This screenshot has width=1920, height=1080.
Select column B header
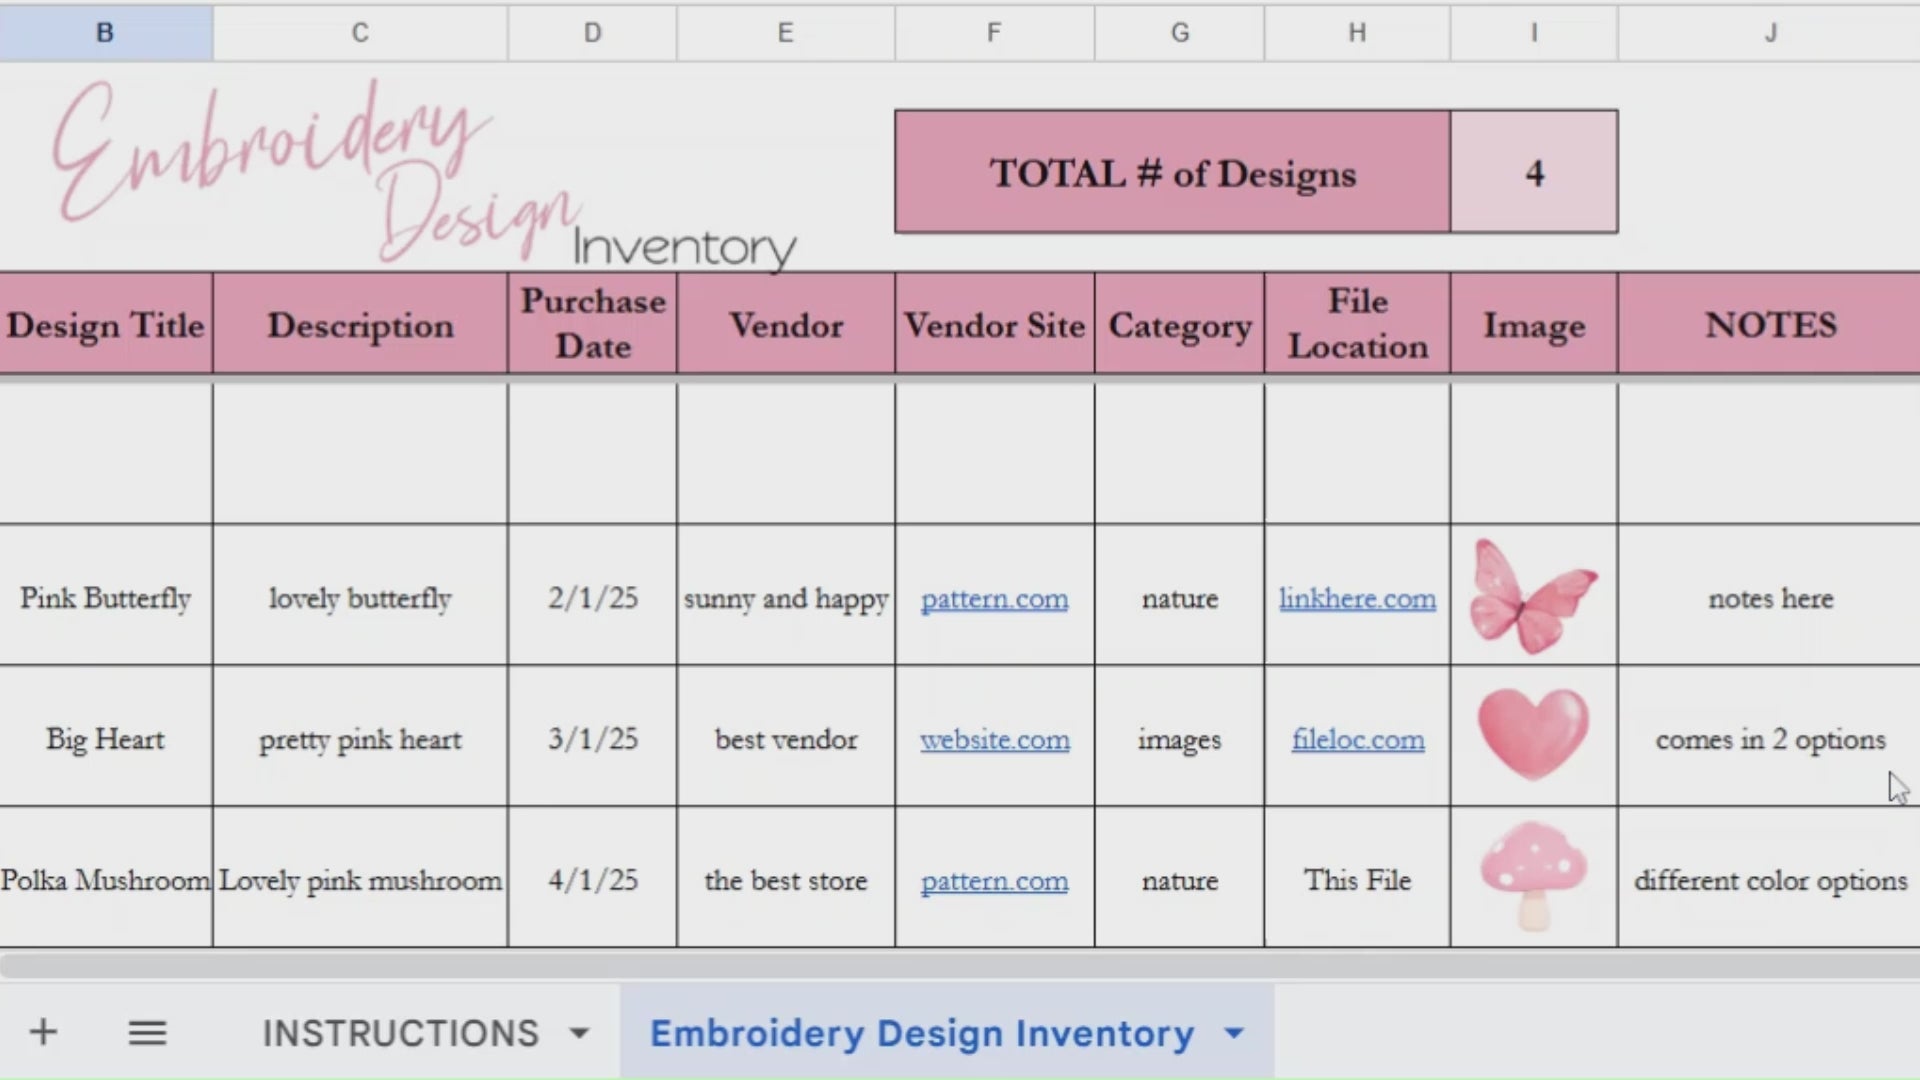(x=104, y=32)
